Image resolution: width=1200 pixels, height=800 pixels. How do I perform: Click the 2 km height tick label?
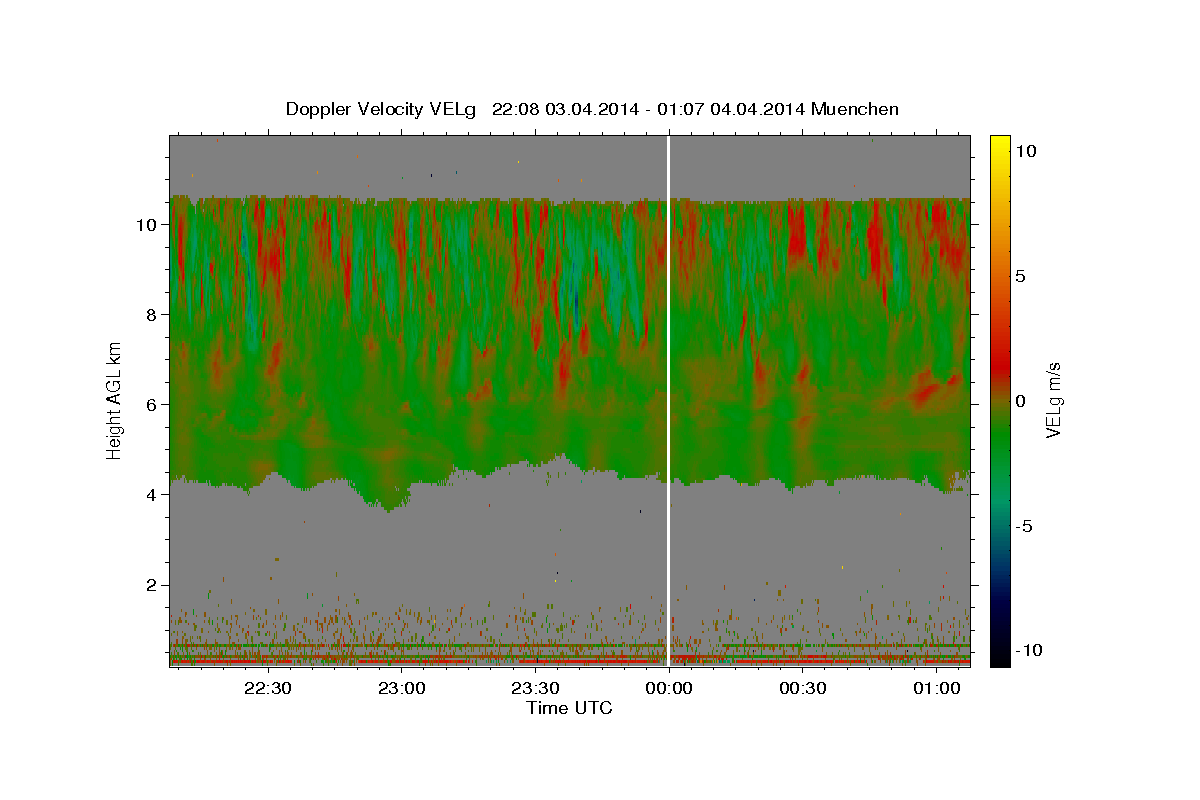point(153,585)
